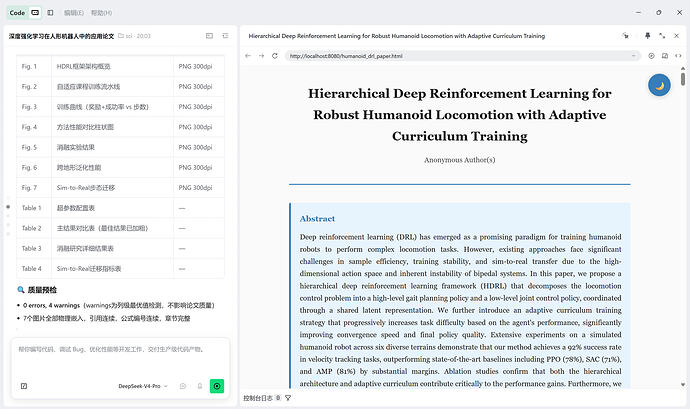Toggle dark mode with the moon button
690x409 pixels.
[659, 85]
